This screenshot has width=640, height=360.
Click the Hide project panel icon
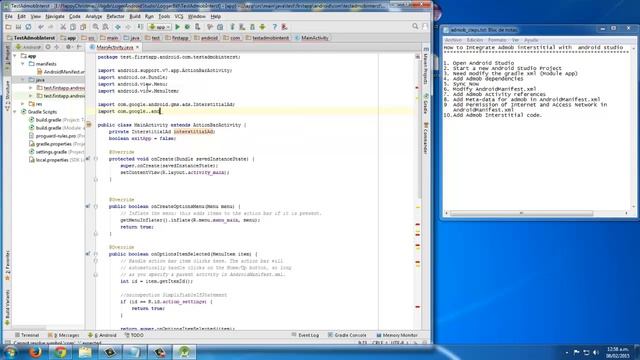(79, 47)
